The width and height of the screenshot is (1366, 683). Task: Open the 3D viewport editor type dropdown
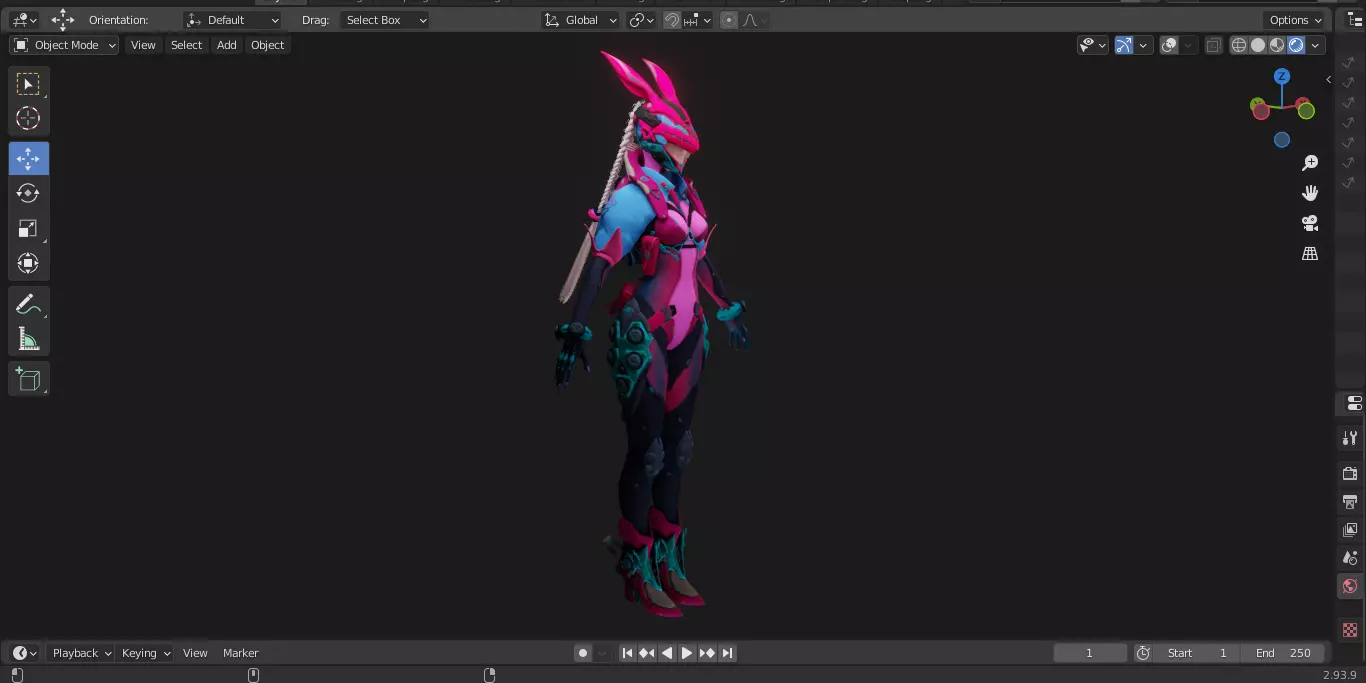click(24, 20)
